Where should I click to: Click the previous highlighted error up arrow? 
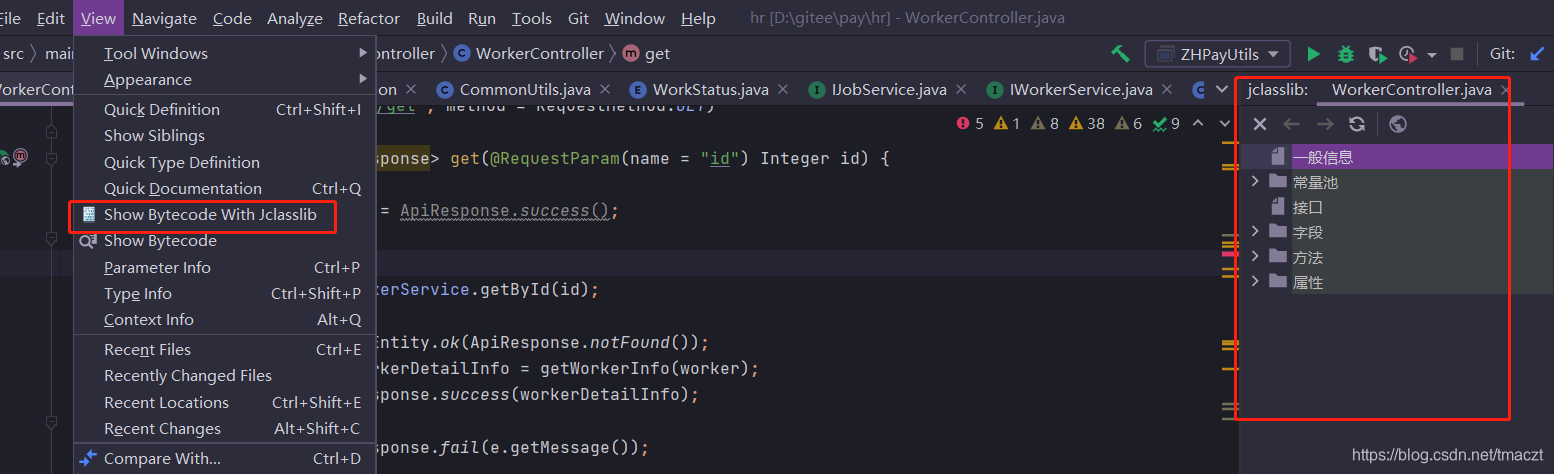[x=1197, y=124]
